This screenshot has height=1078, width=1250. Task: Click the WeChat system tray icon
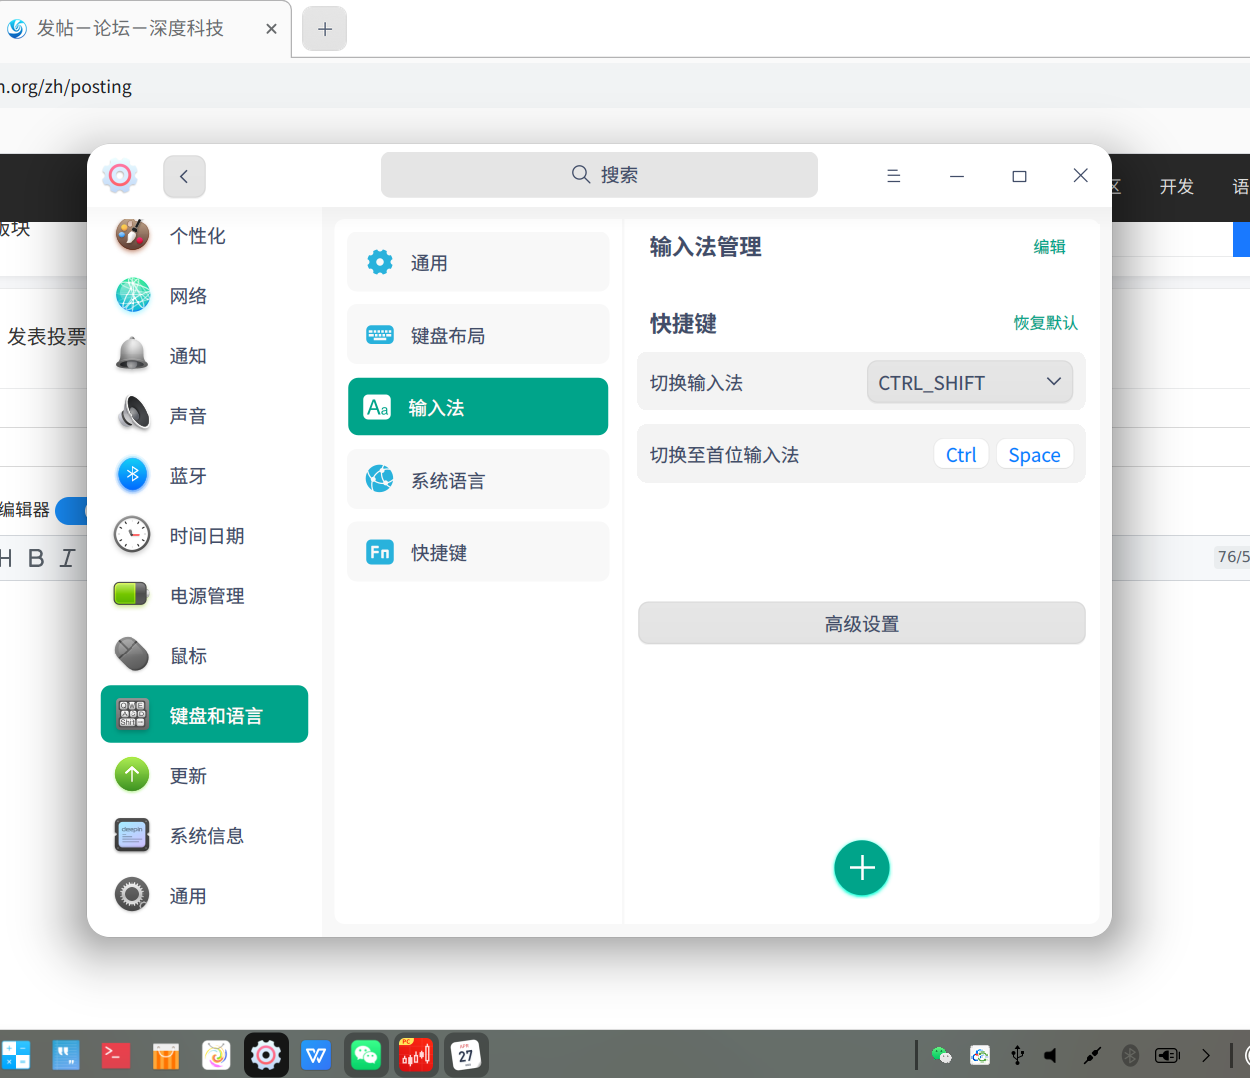tap(941, 1055)
